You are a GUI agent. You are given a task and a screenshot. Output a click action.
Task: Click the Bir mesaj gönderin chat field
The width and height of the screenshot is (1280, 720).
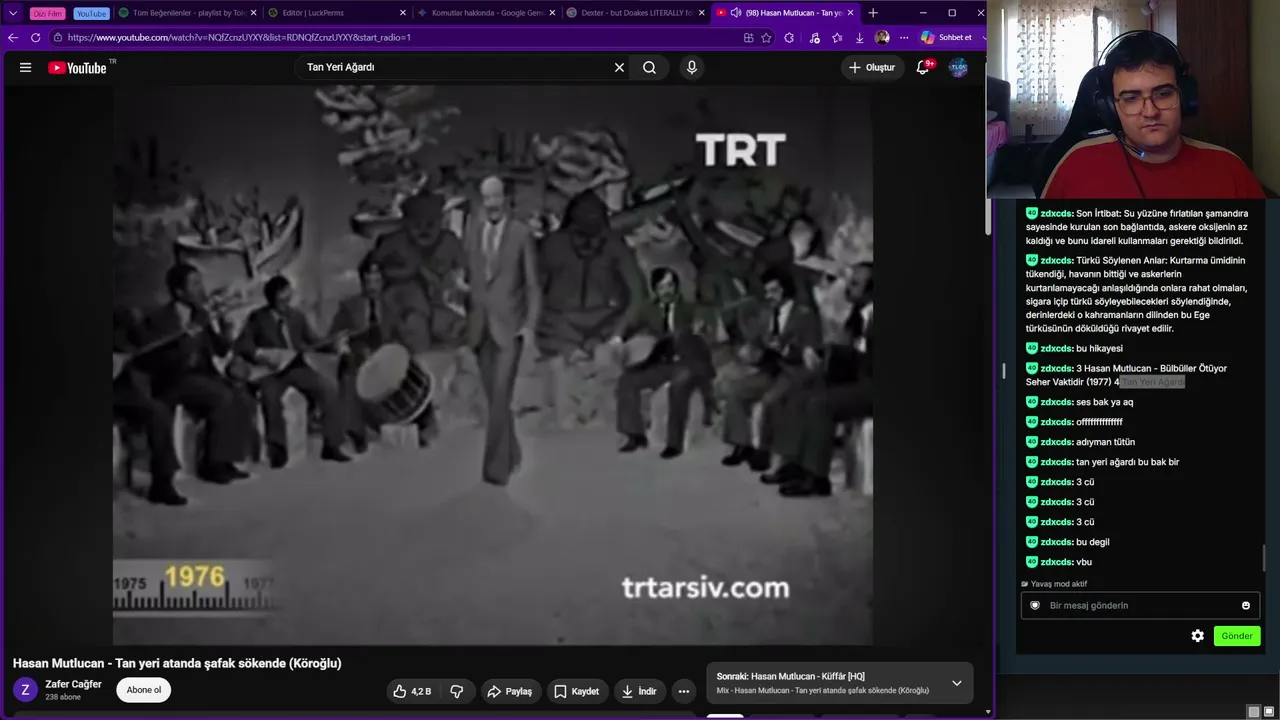coord(1140,605)
